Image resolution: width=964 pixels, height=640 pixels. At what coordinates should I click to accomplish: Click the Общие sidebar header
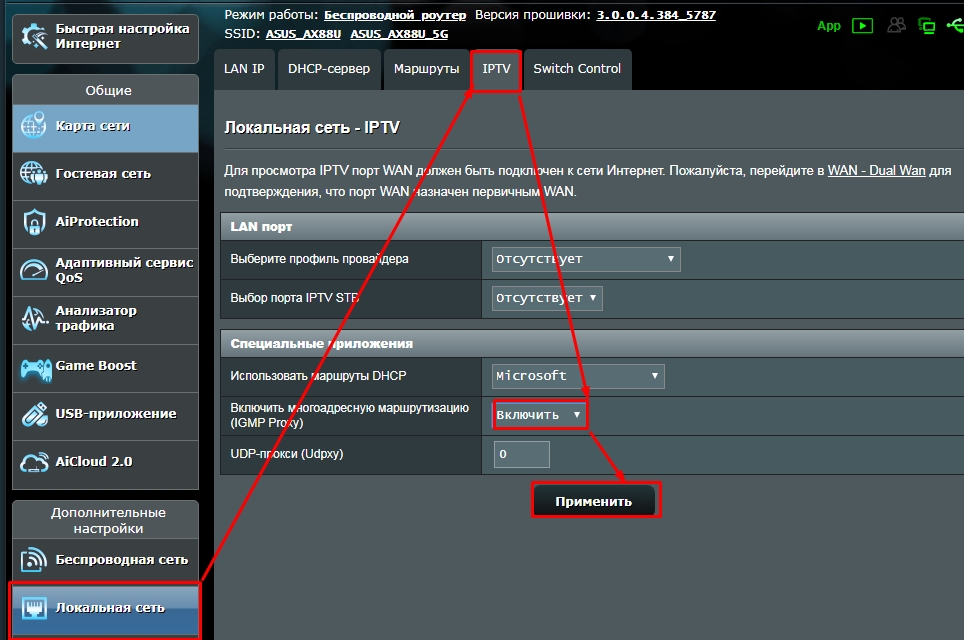108,90
